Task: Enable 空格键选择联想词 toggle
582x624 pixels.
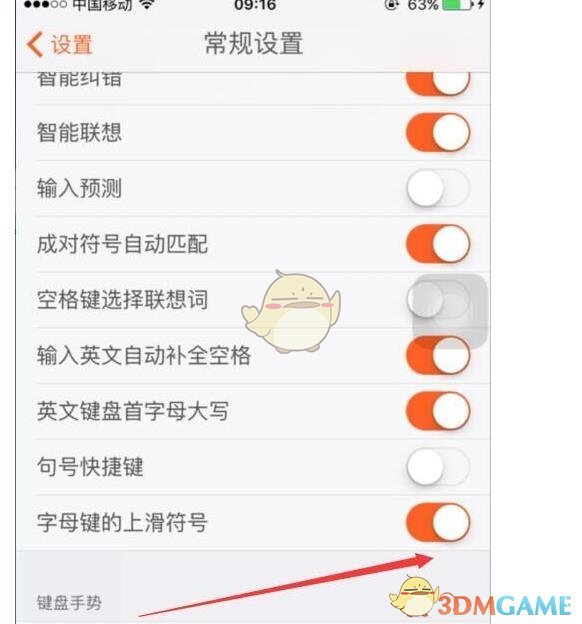Action: coord(438,299)
